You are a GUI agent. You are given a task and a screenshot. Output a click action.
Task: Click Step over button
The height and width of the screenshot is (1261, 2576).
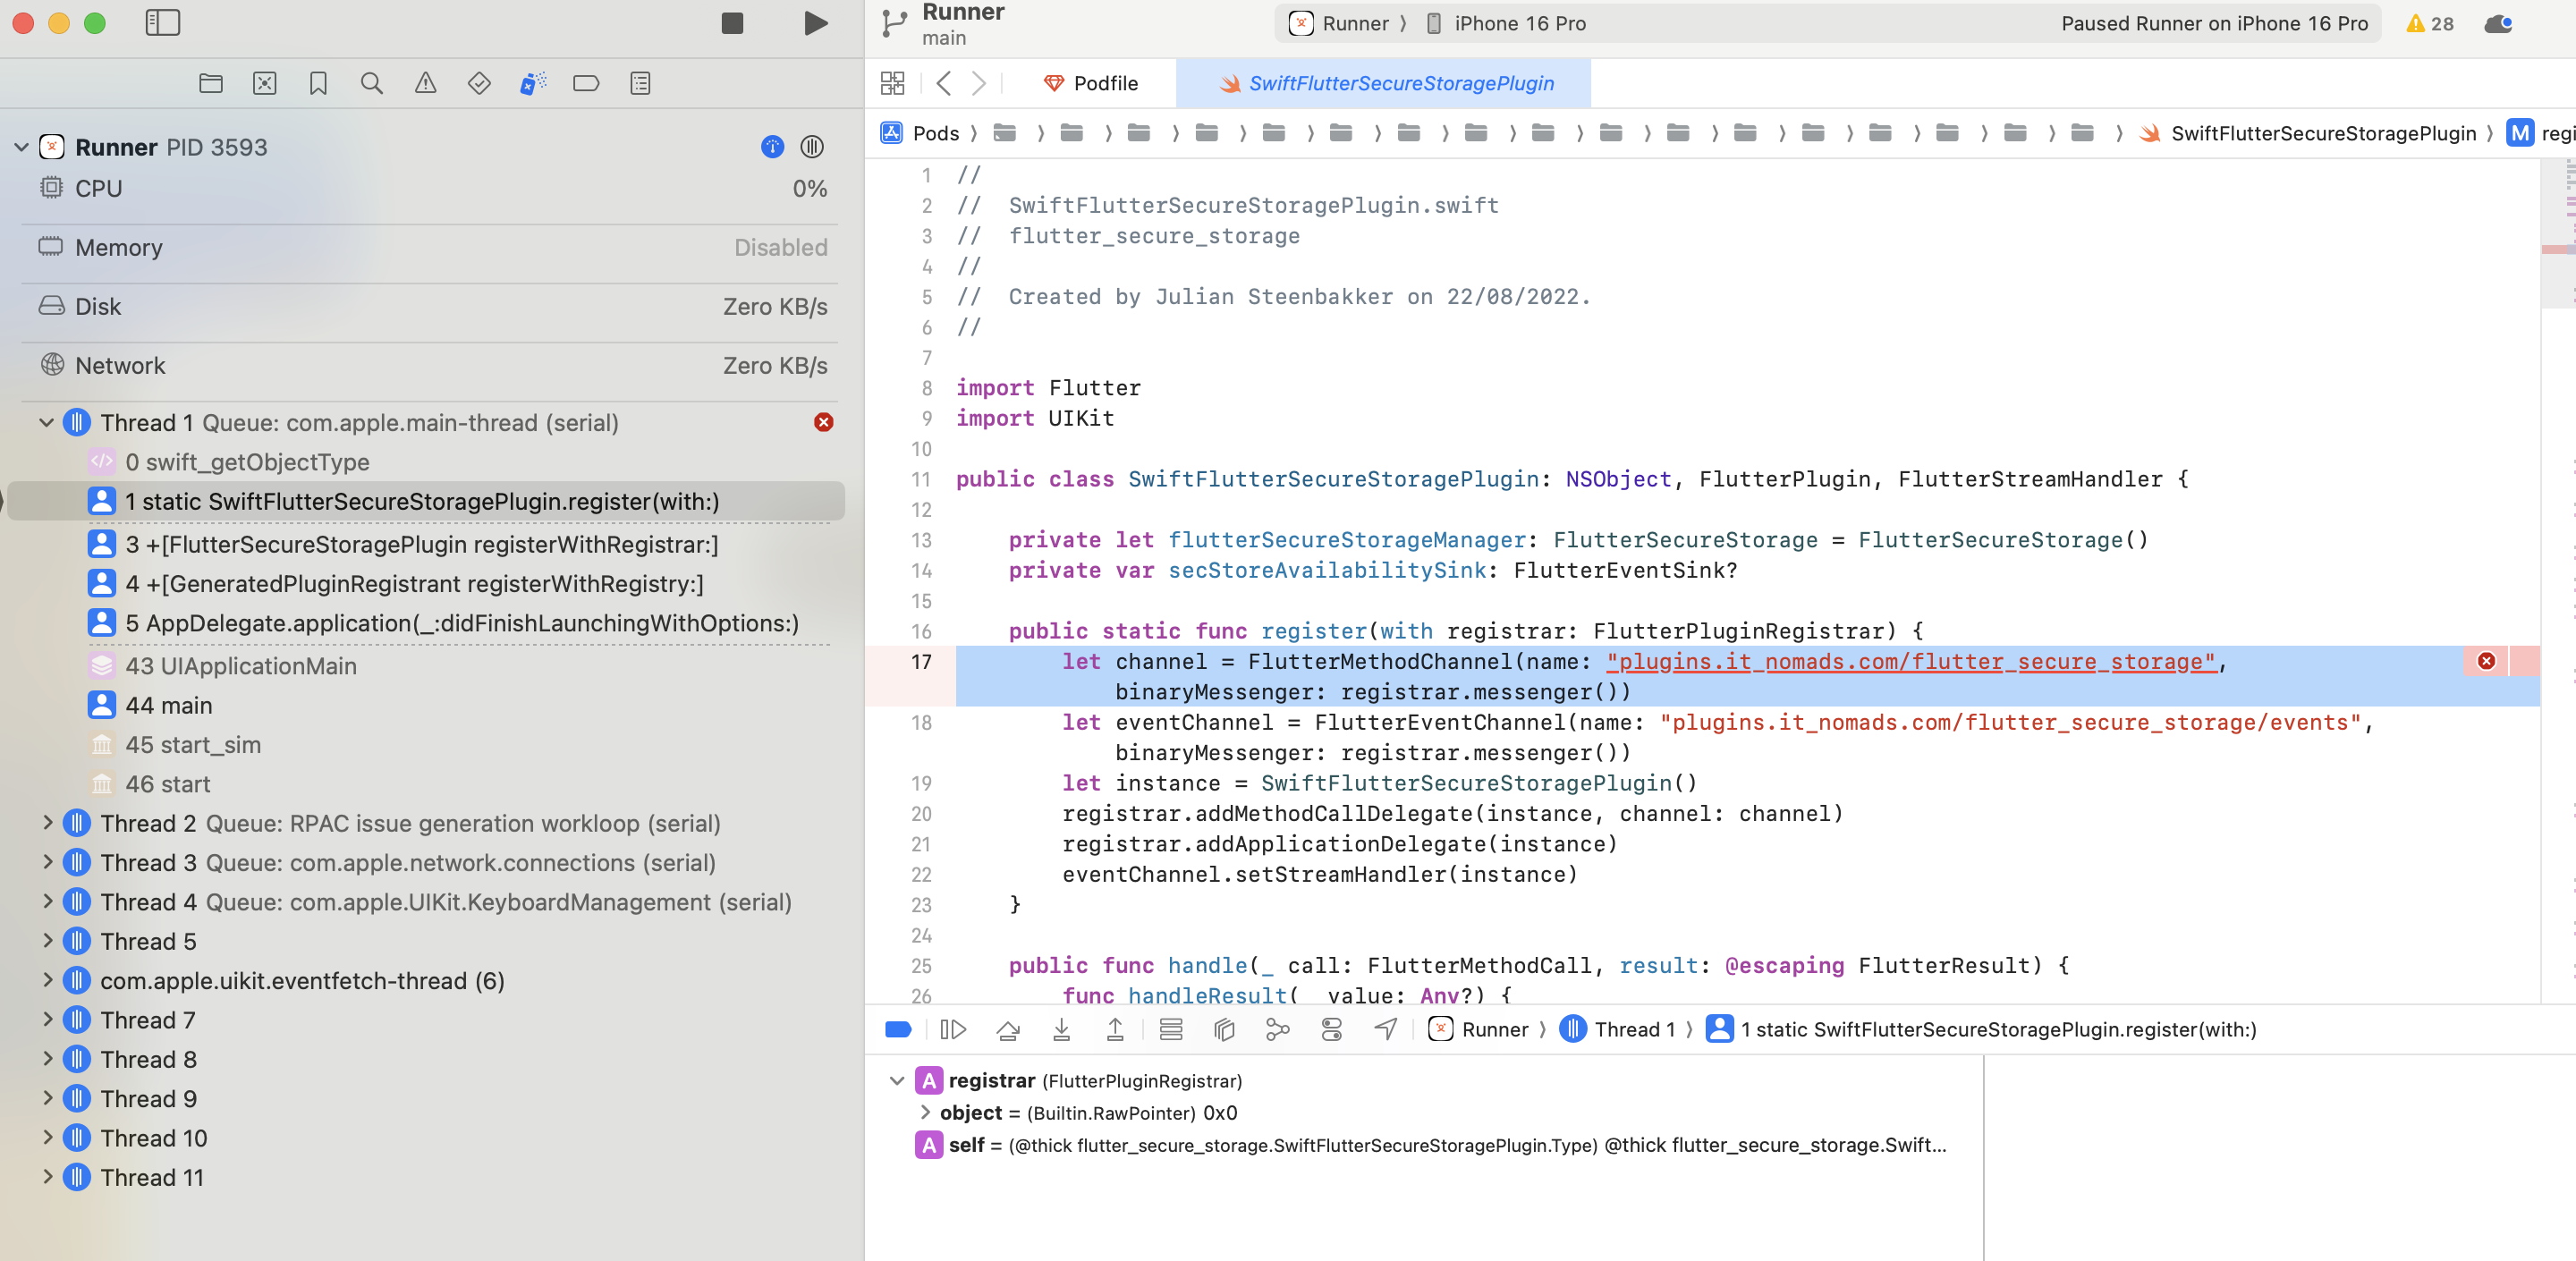1008,1029
